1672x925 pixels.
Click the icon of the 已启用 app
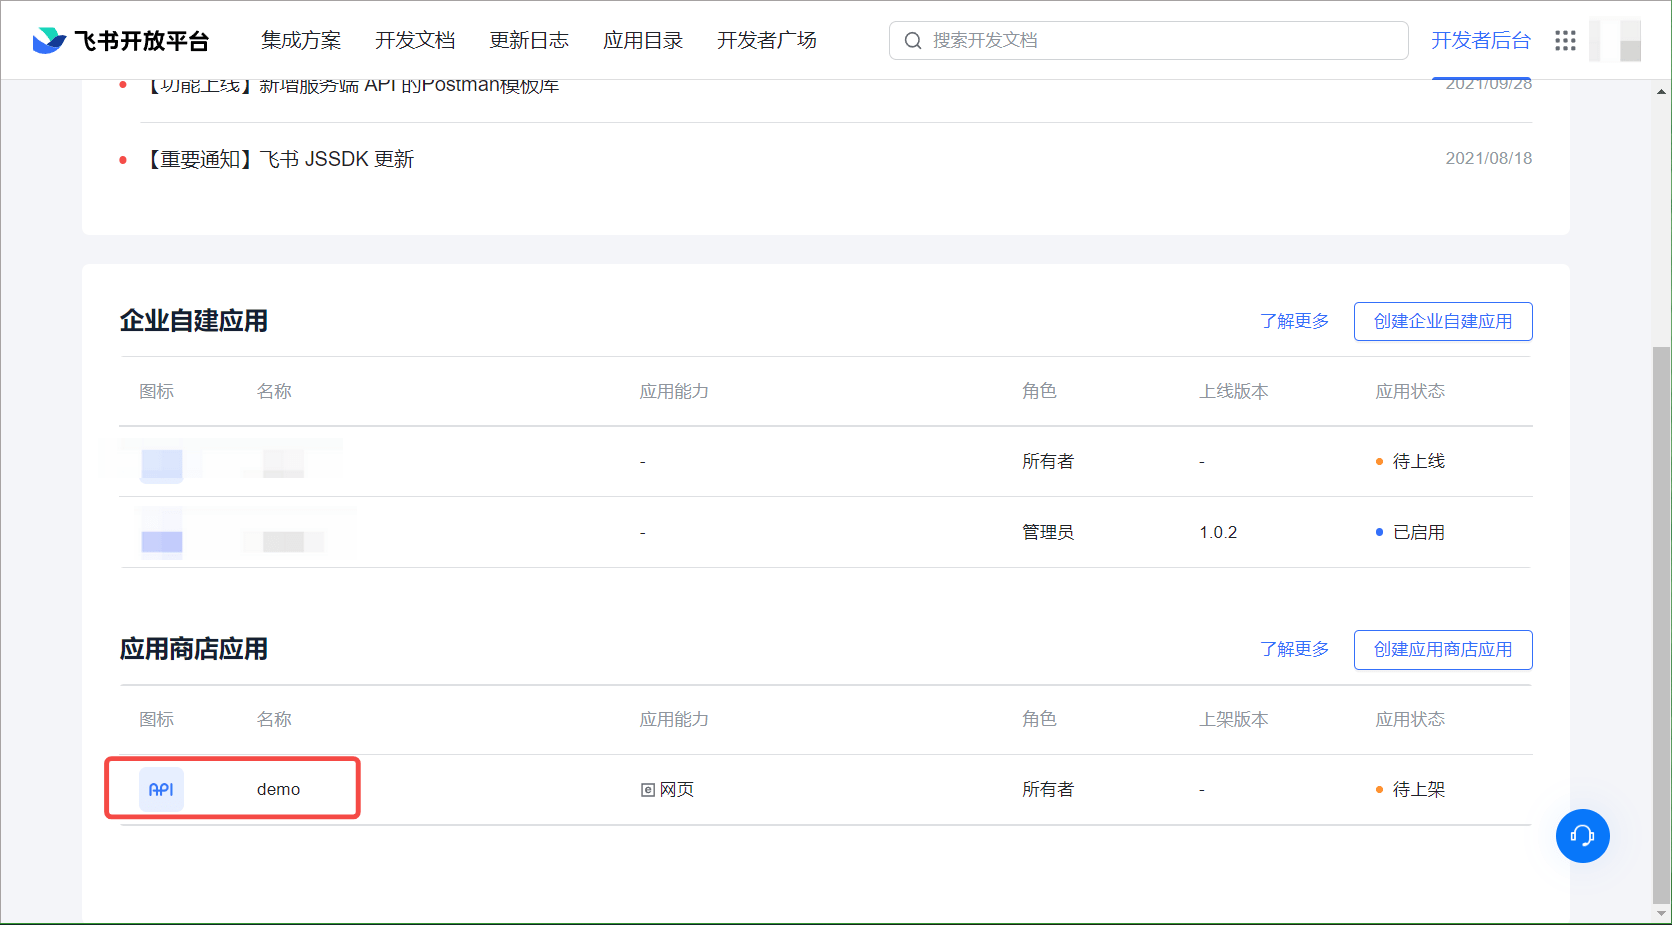(162, 534)
